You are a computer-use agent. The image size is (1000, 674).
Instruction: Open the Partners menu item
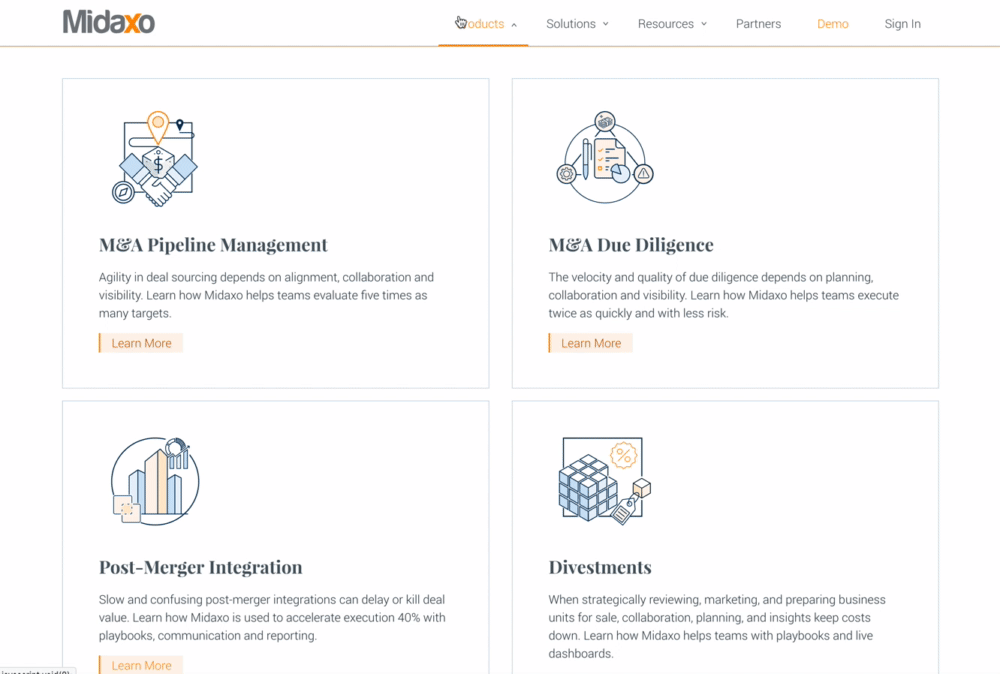pyautogui.click(x=758, y=24)
